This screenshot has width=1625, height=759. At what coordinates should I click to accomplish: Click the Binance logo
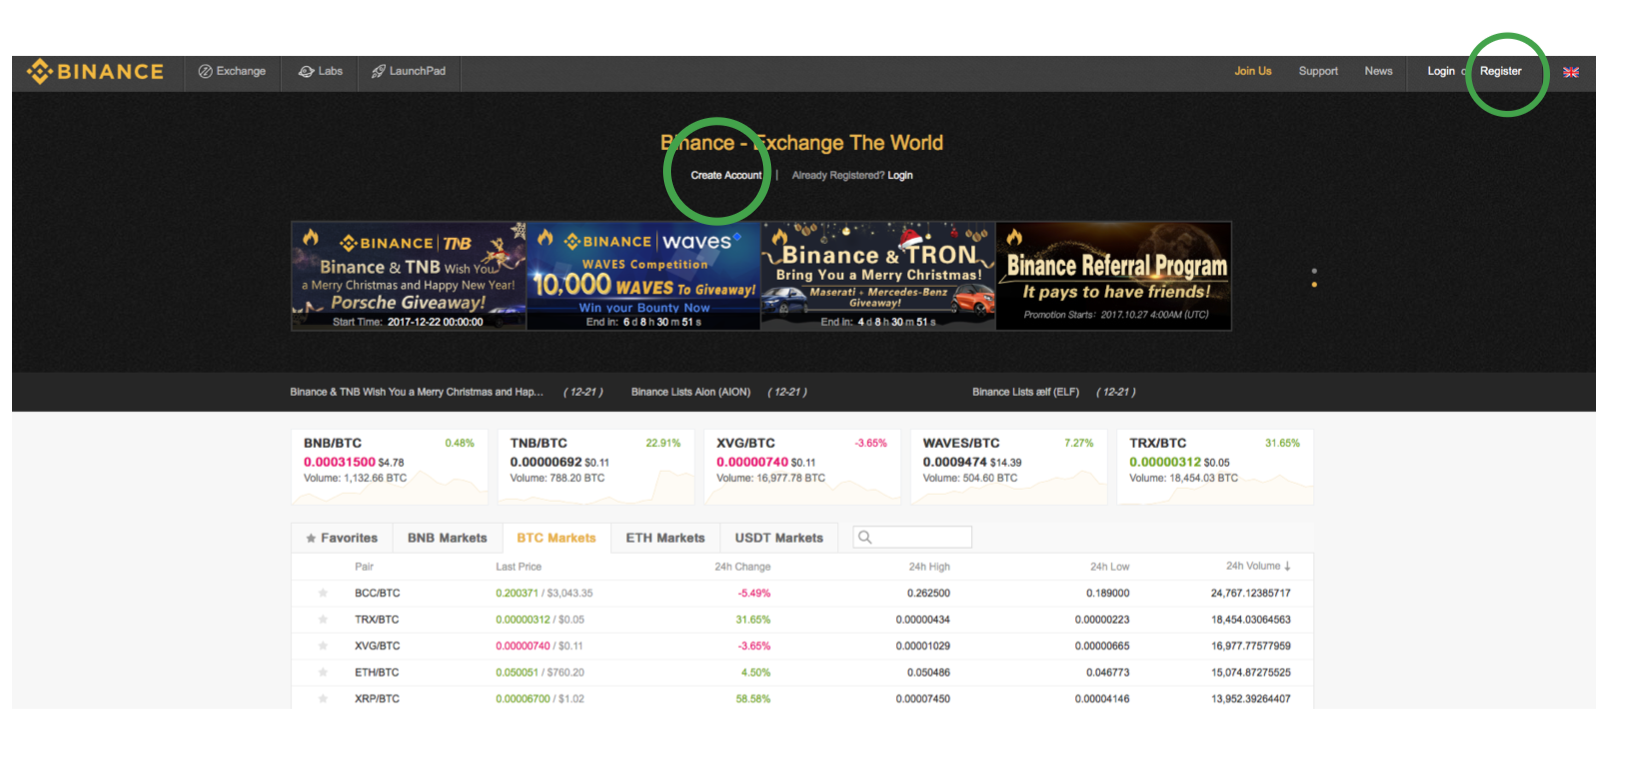[95, 72]
